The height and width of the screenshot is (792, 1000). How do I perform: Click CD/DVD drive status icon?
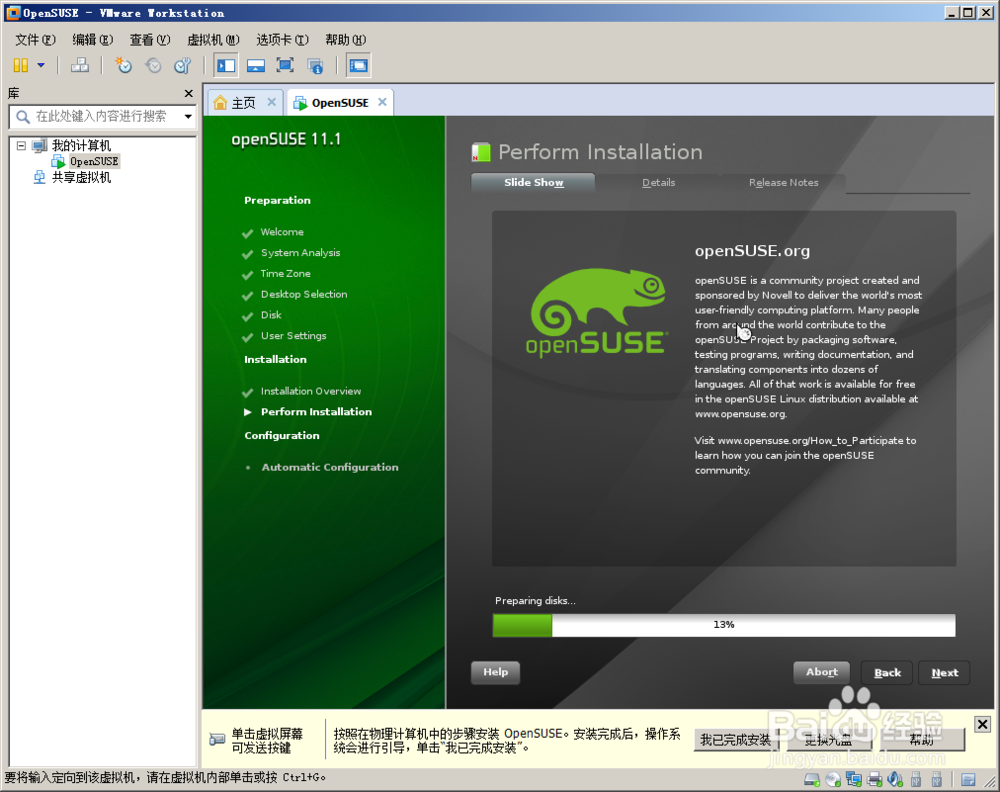833,779
